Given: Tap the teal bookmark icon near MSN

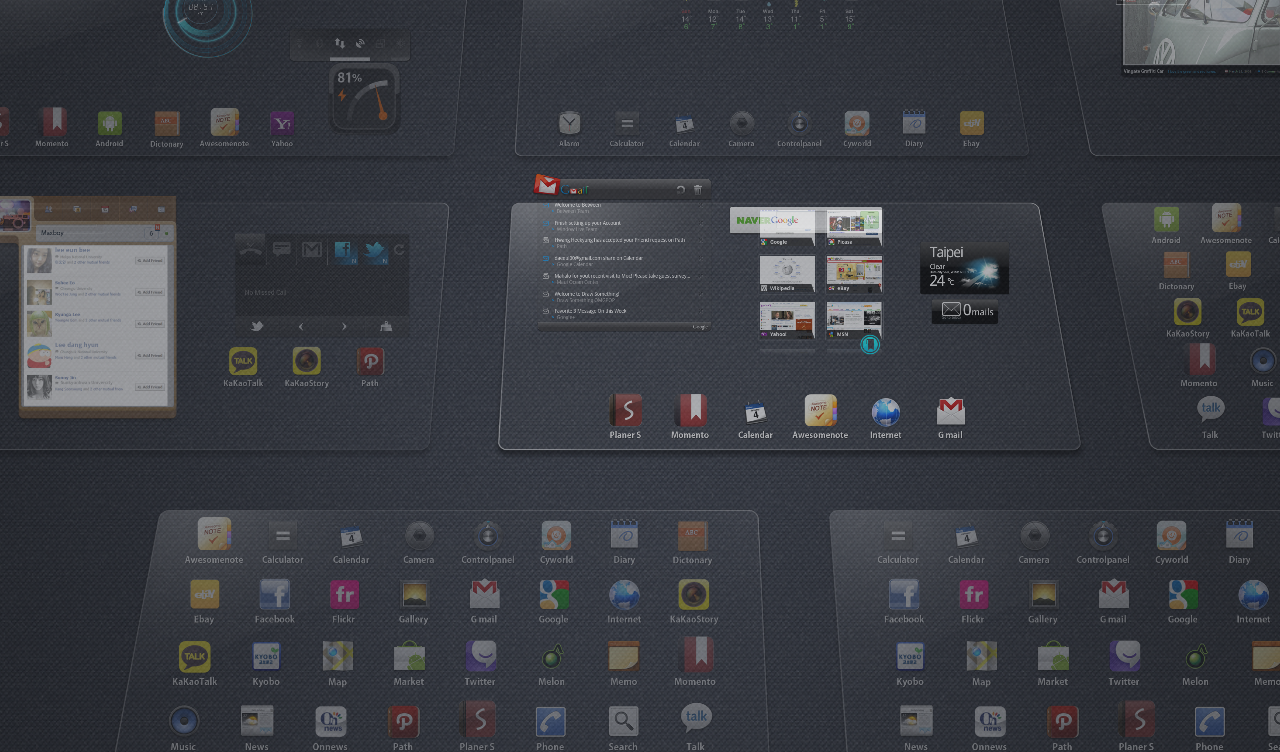Looking at the screenshot, I should pyautogui.click(x=870, y=344).
